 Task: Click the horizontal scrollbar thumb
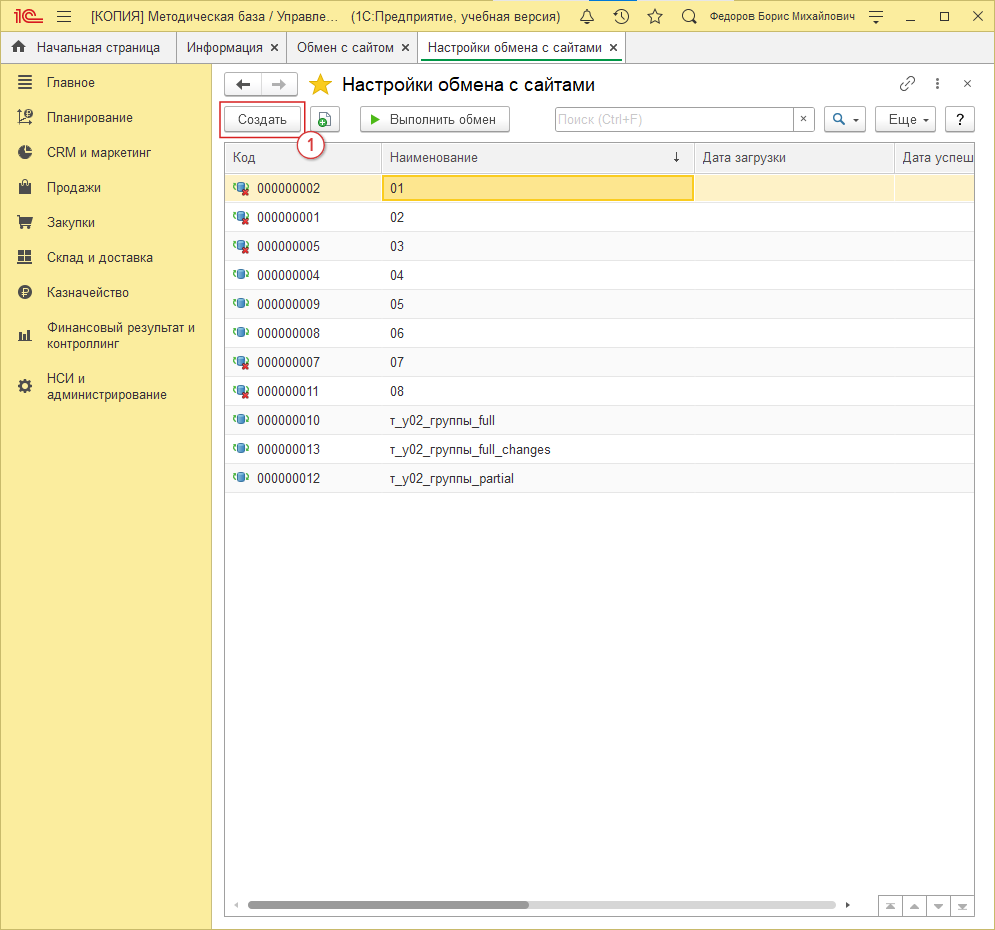click(388, 905)
